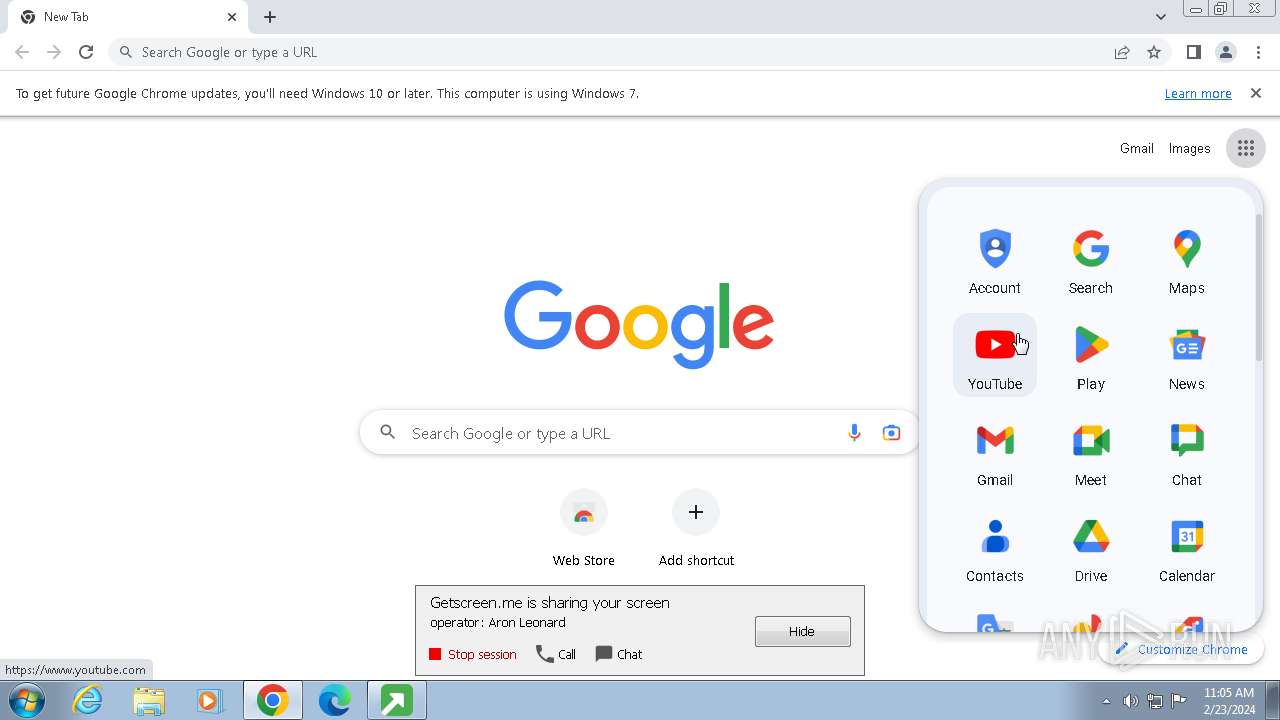Open Google Calendar app icon

pos(1186,549)
